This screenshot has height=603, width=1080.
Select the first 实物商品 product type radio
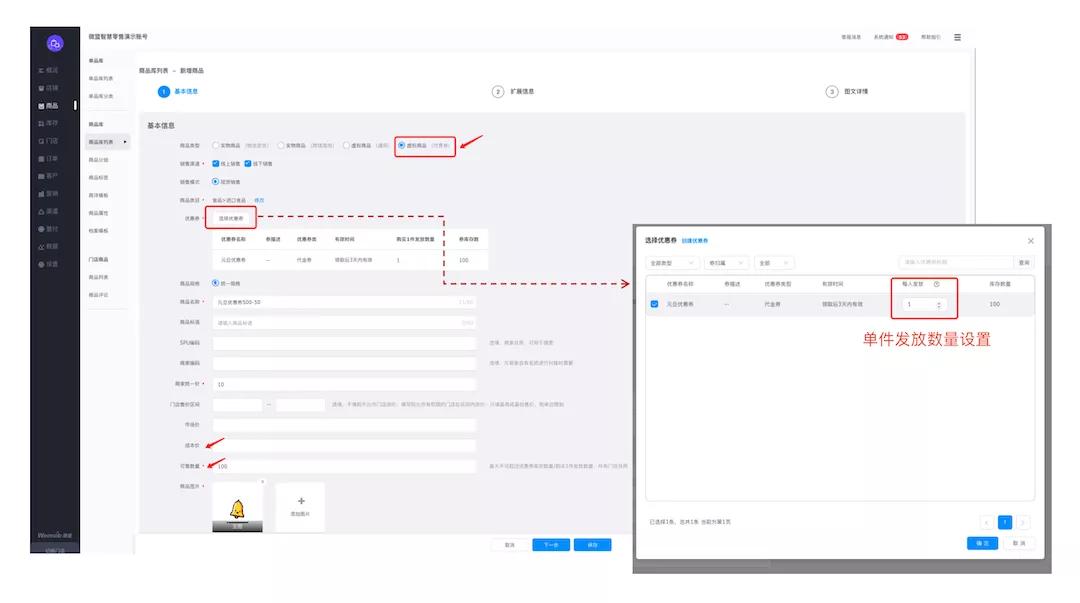pos(216,145)
